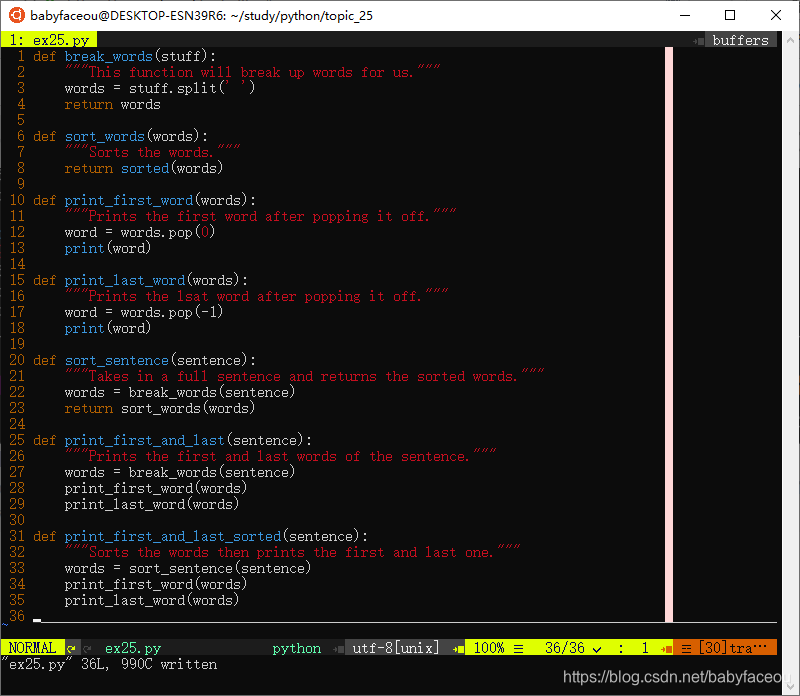
Task: Click the 'buffers' label in the tabline
Action: (740, 40)
